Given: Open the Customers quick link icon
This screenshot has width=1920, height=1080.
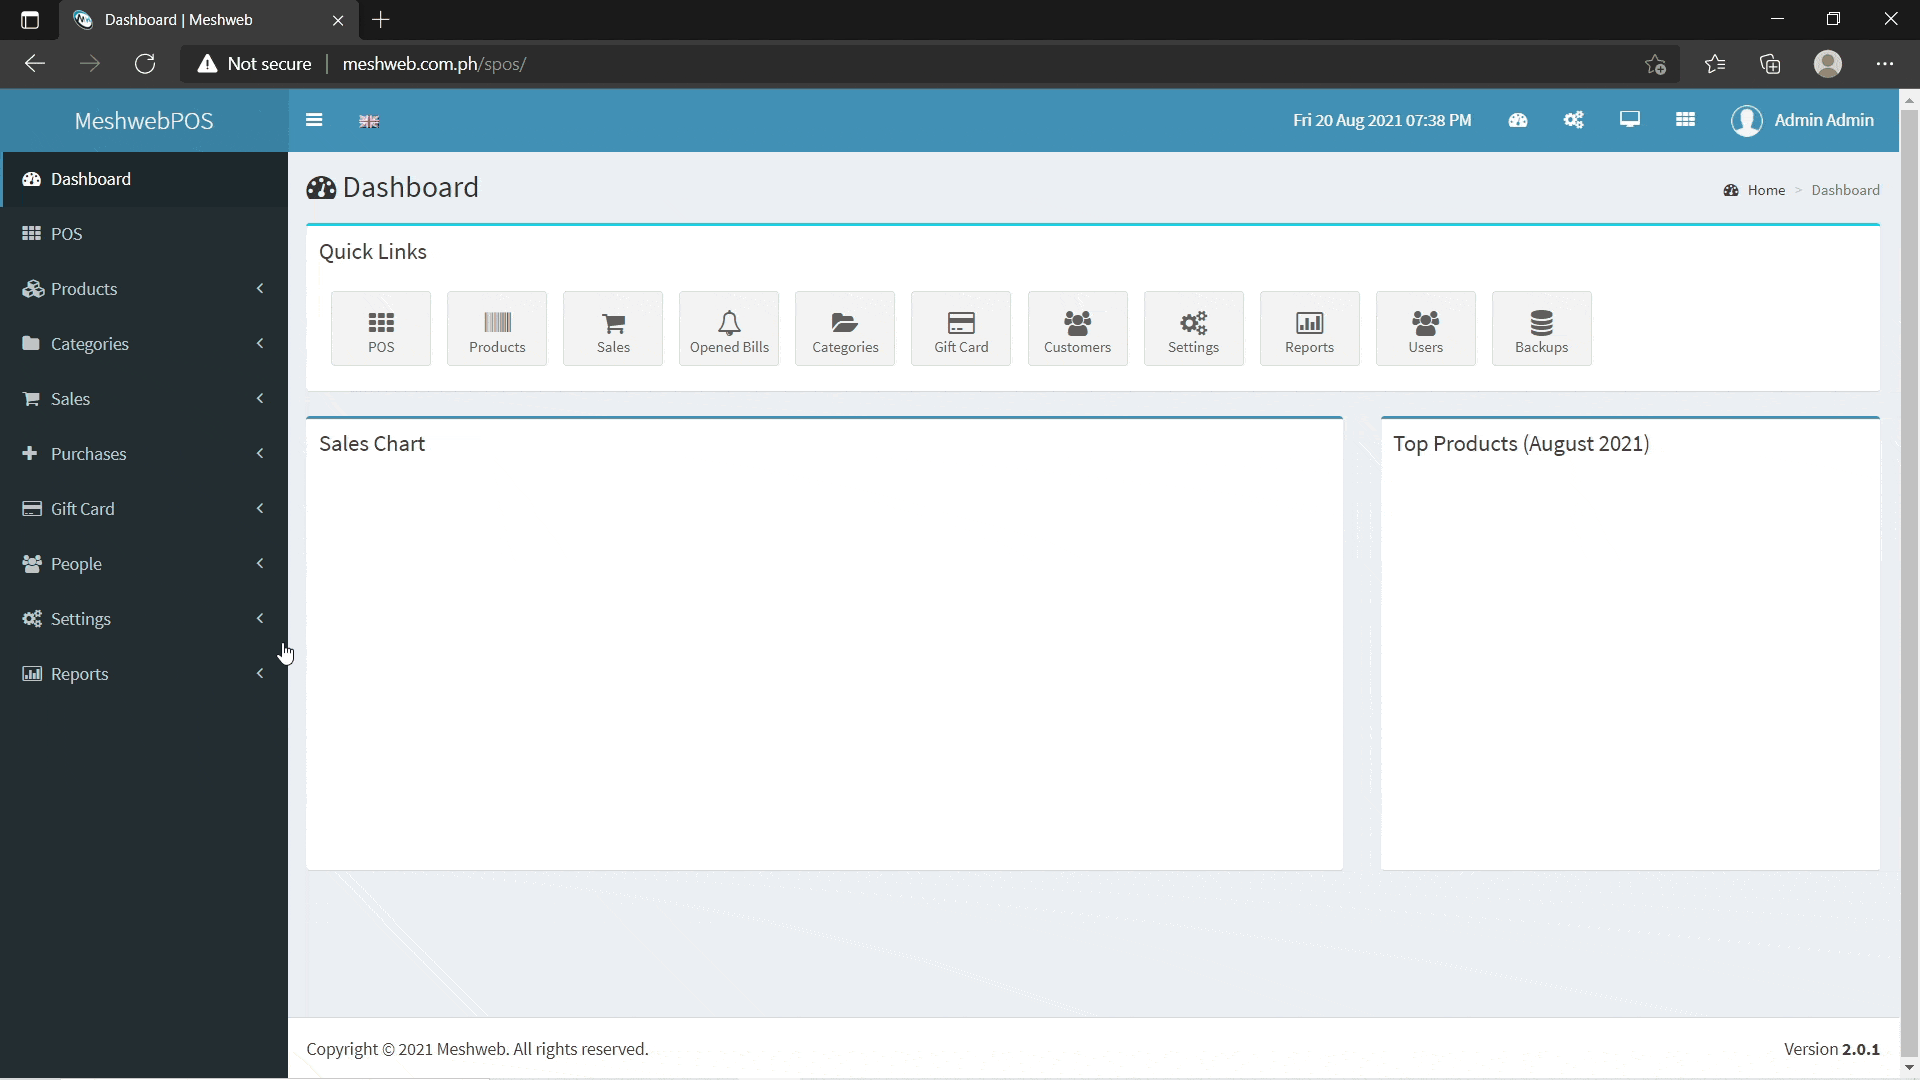Looking at the screenshot, I should click(x=1077, y=327).
